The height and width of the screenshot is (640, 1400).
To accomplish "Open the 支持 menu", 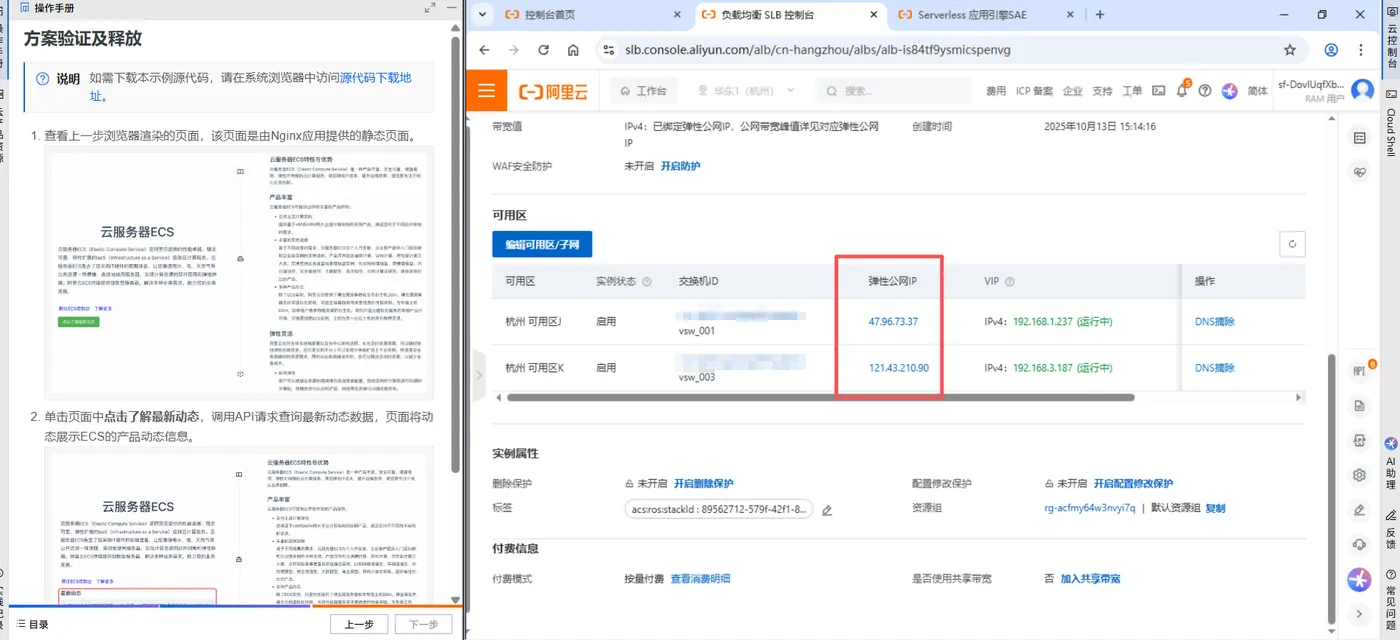I will click(1102, 91).
